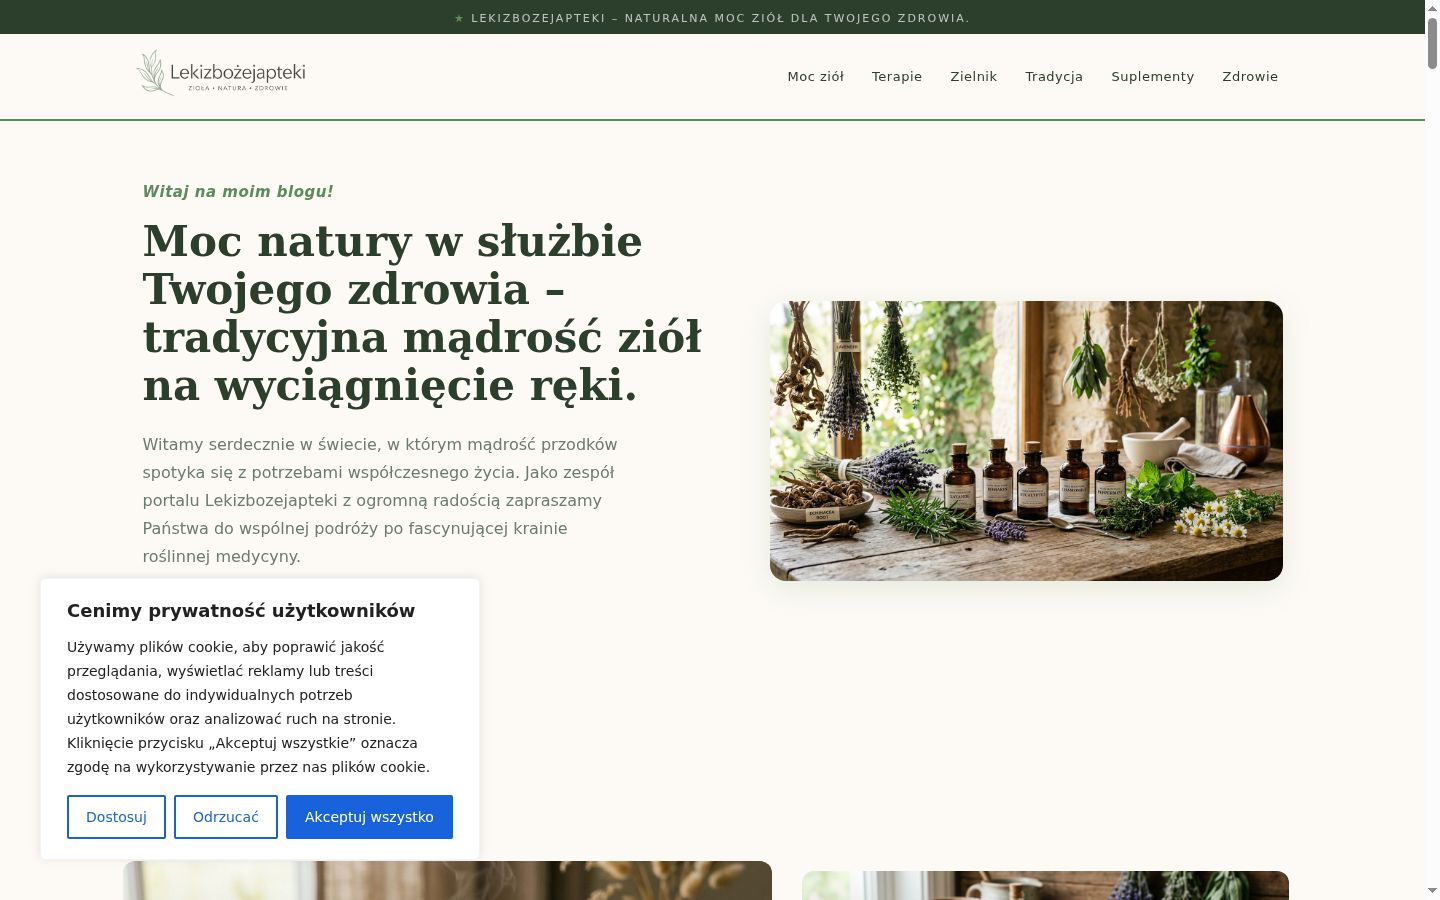Accept all cookies with Akceptuj wszystko
The width and height of the screenshot is (1440, 900).
pos(369,817)
